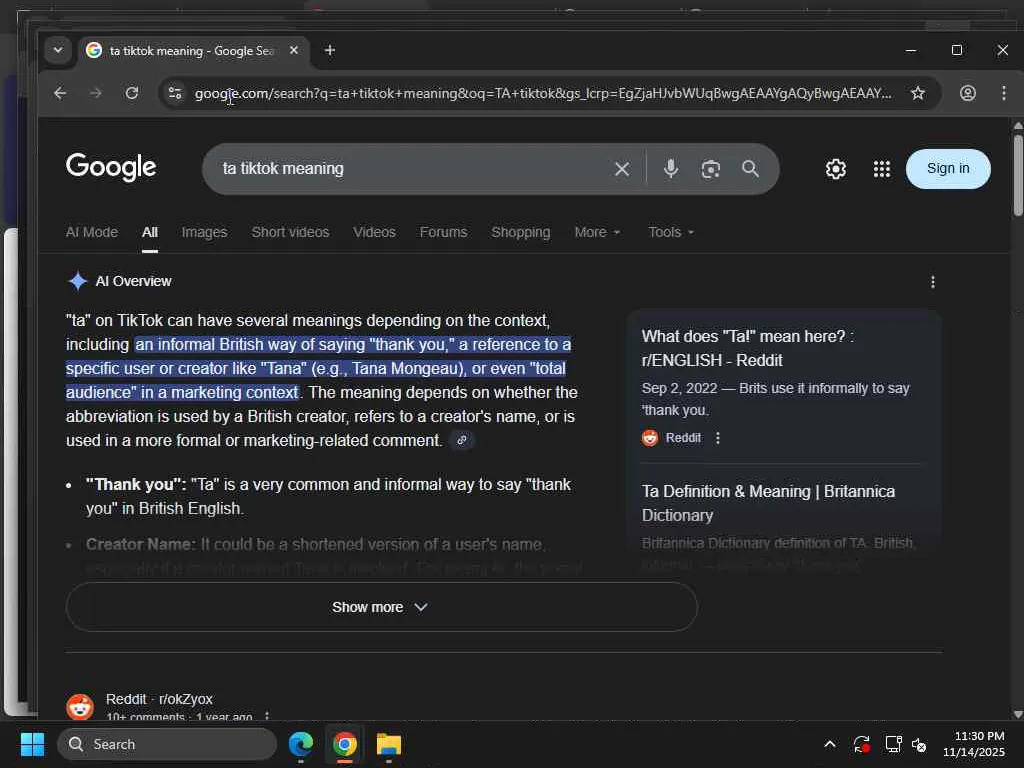Click the muted volume tray icon
The image size is (1024, 768).
(x=920, y=744)
